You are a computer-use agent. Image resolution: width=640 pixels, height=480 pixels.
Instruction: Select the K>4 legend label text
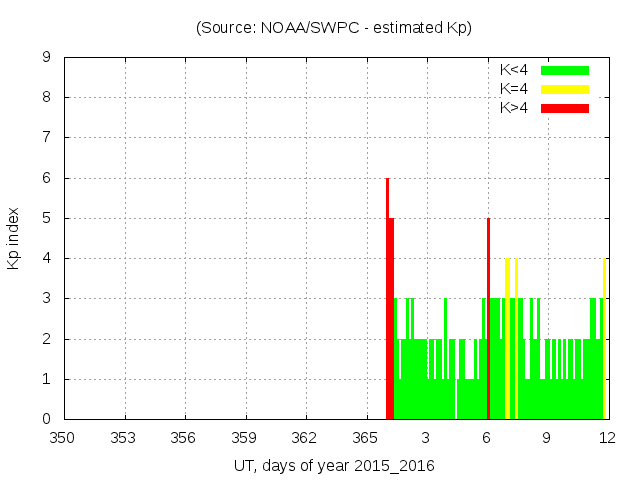pyautogui.click(x=514, y=108)
